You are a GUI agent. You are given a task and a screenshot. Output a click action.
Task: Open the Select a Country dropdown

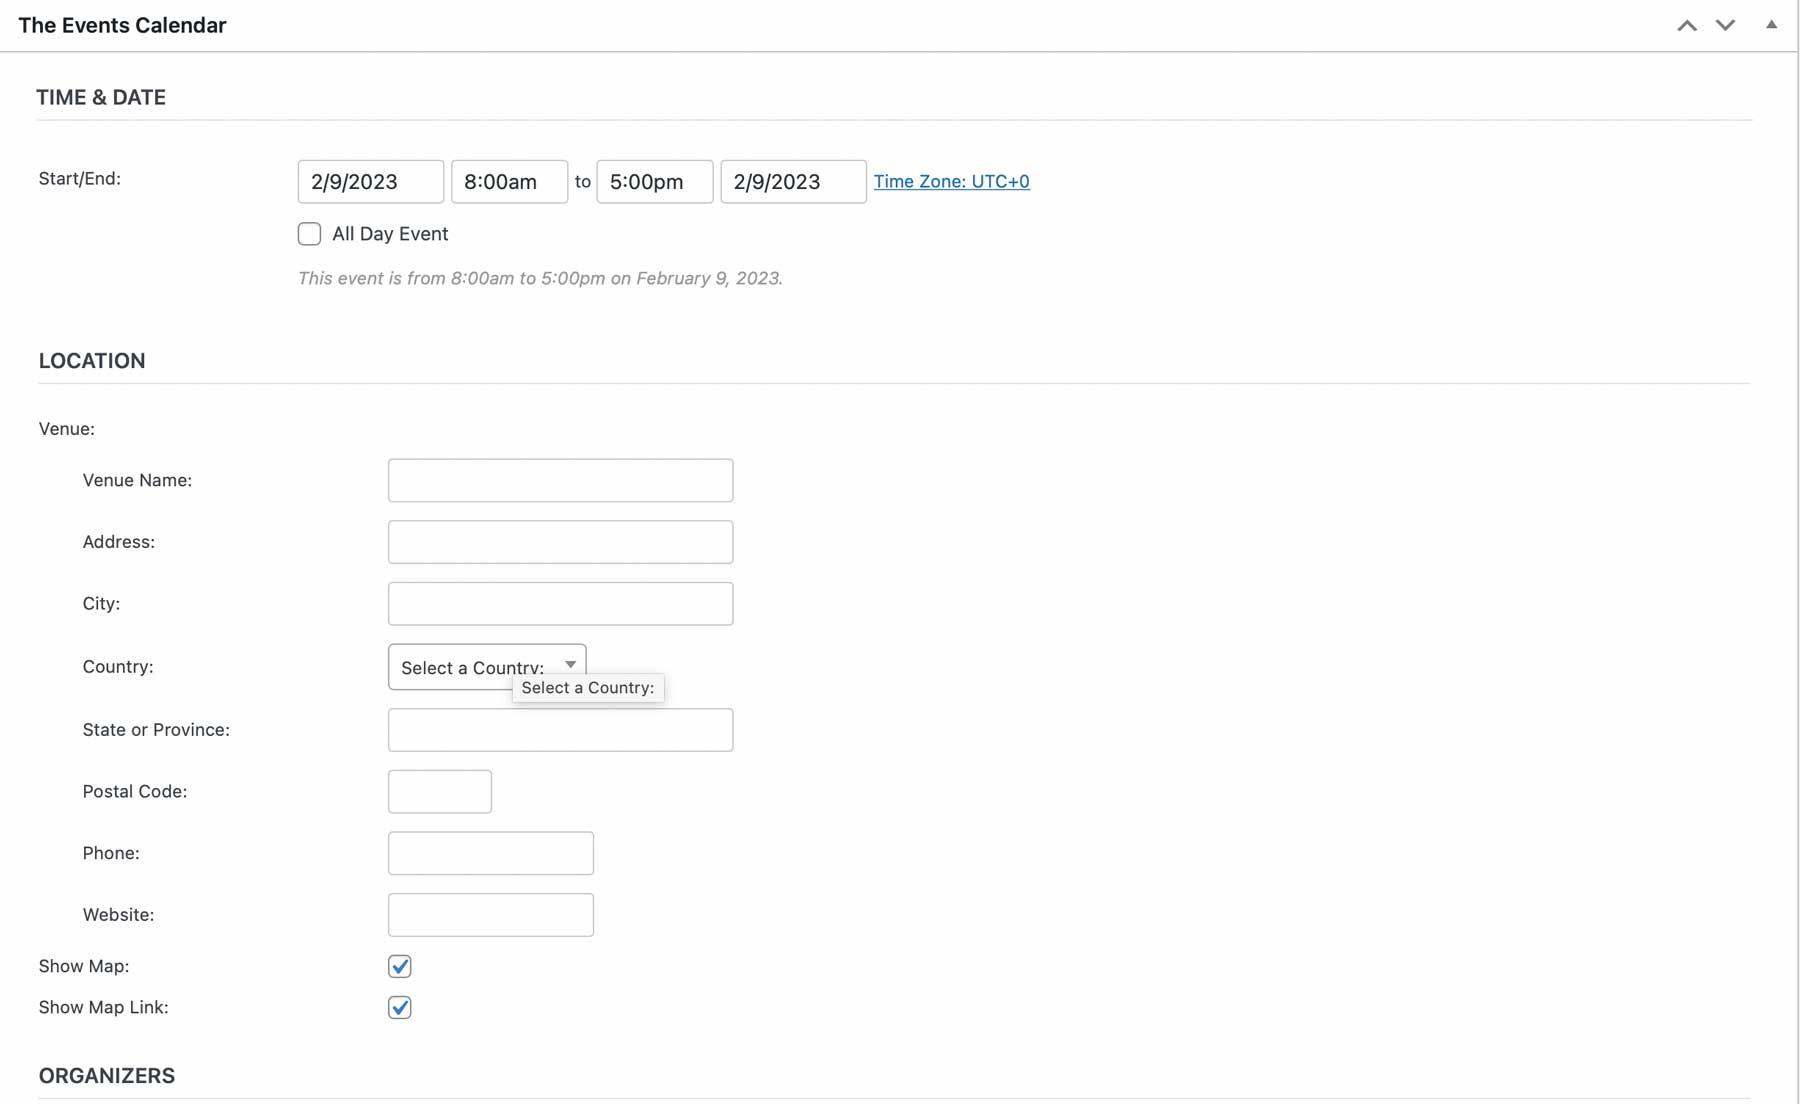[486, 666]
